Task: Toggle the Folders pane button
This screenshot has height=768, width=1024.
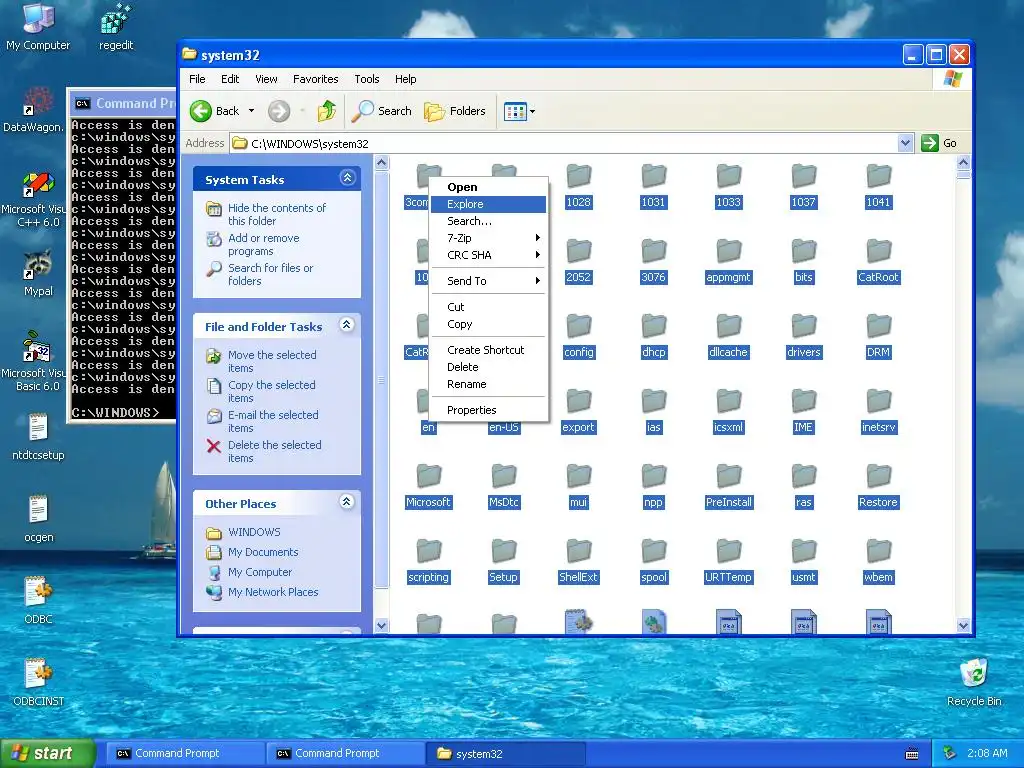Action: [455, 111]
